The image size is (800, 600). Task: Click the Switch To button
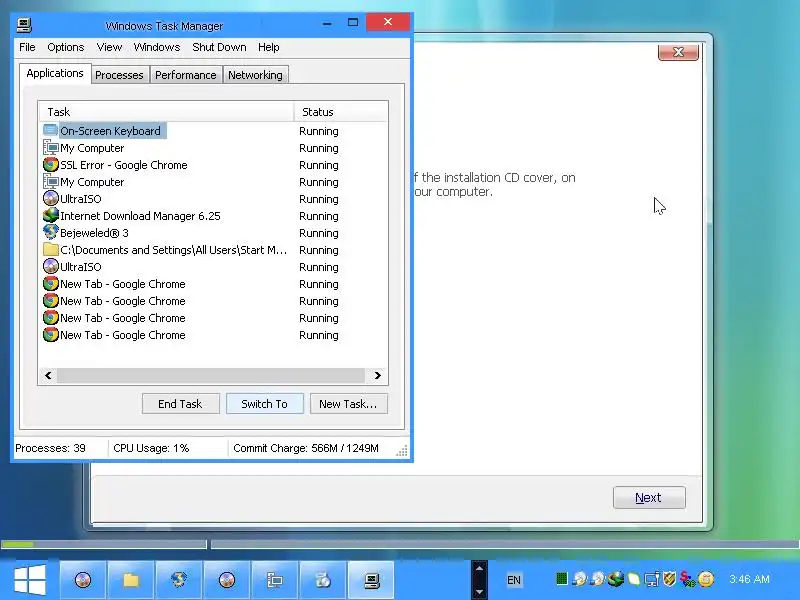click(x=265, y=404)
